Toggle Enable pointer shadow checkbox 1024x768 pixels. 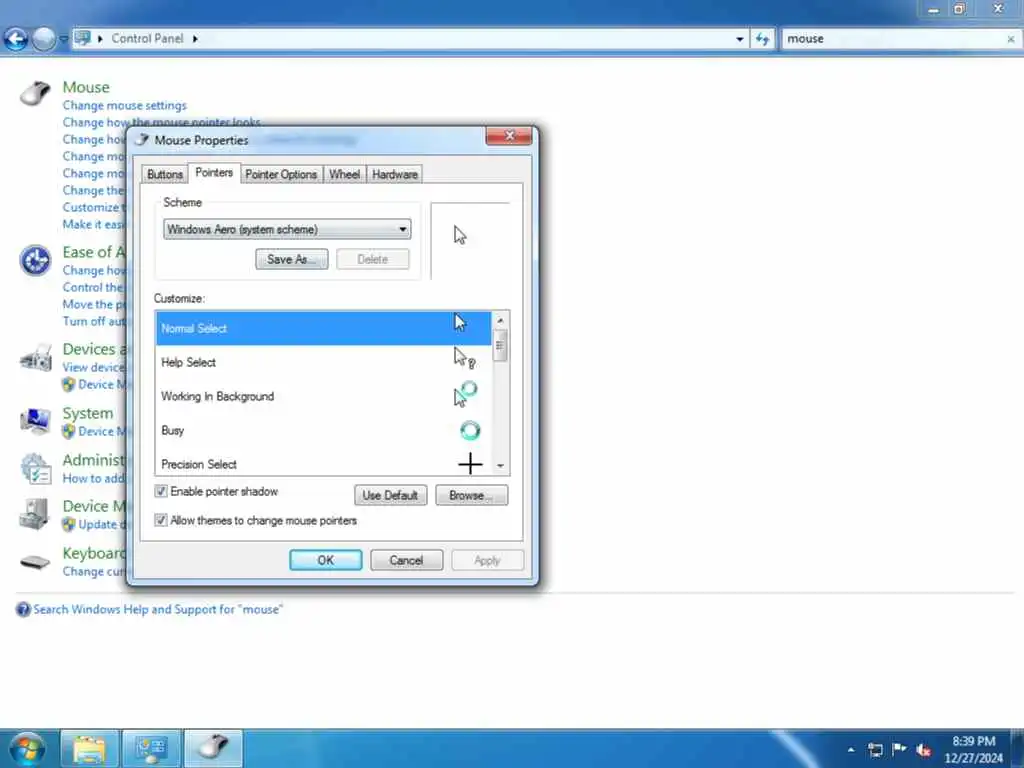[161, 491]
